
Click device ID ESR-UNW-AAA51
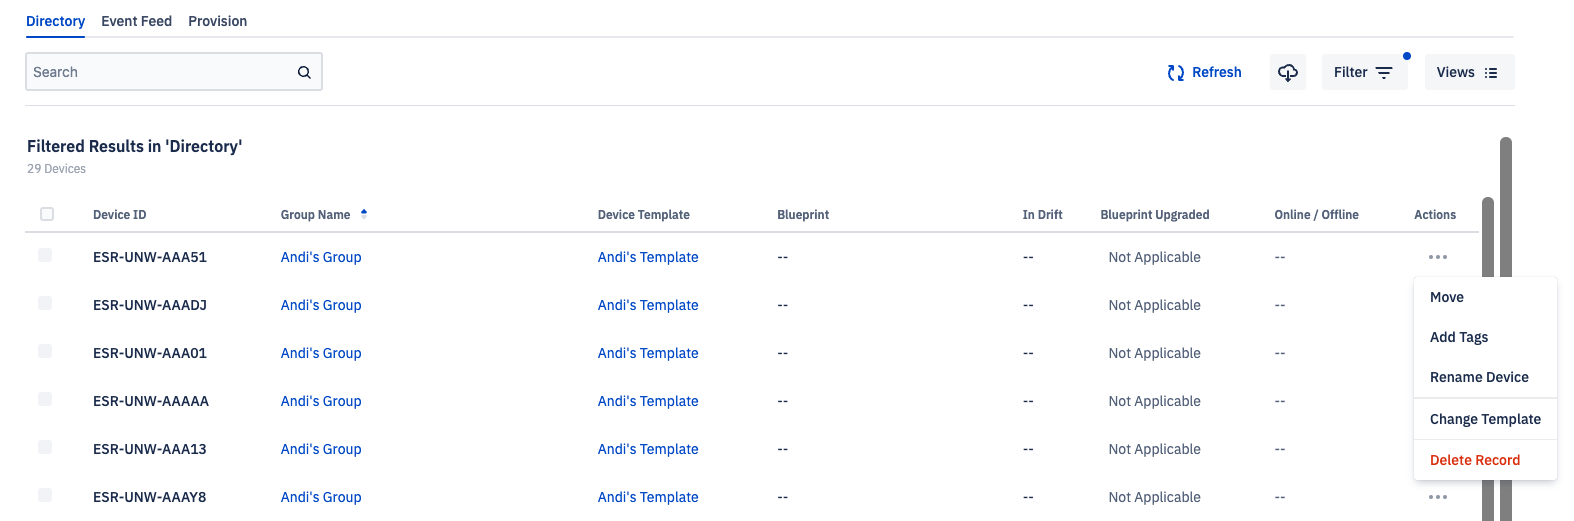click(150, 257)
